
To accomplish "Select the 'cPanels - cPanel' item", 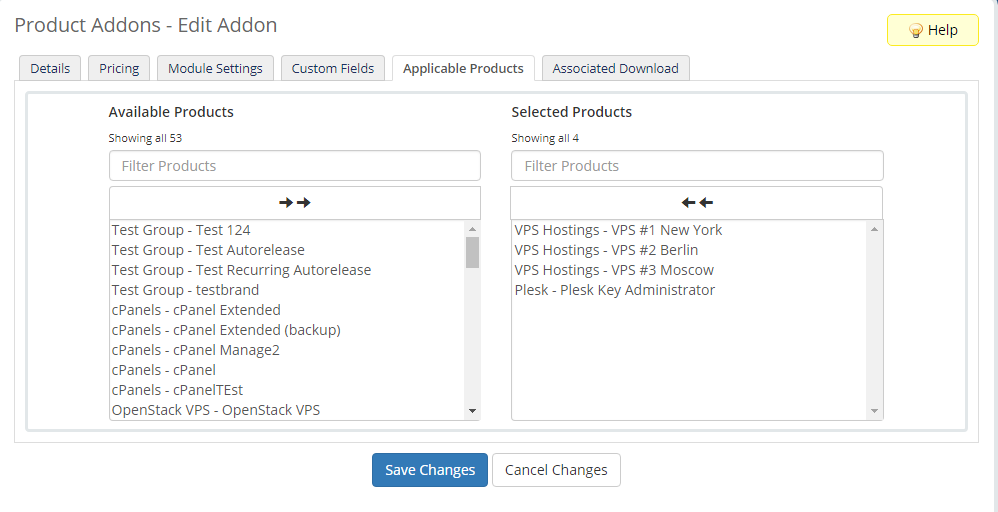I will [x=288, y=370].
